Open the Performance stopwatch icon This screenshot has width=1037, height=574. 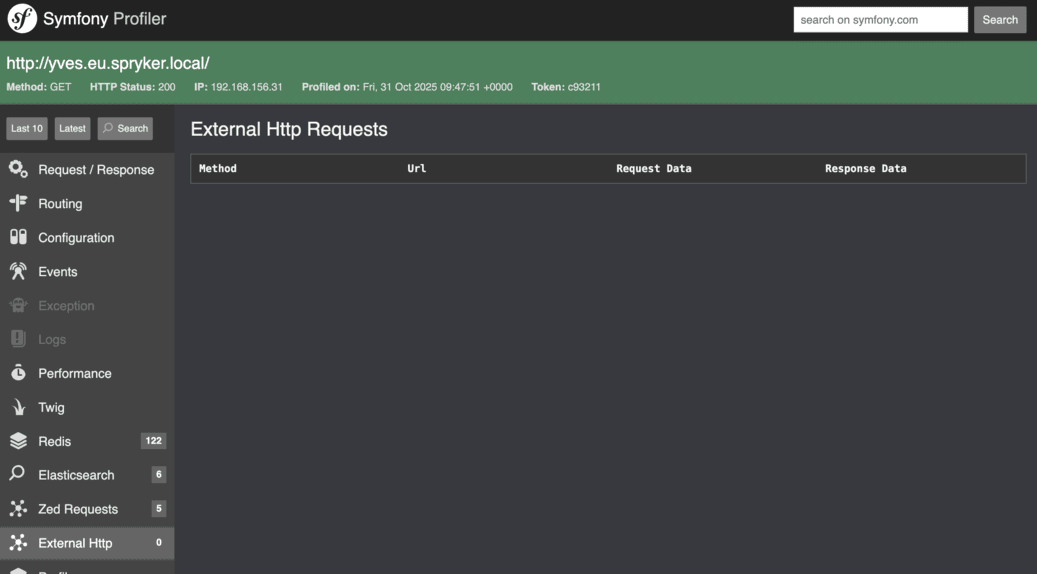tap(18, 373)
